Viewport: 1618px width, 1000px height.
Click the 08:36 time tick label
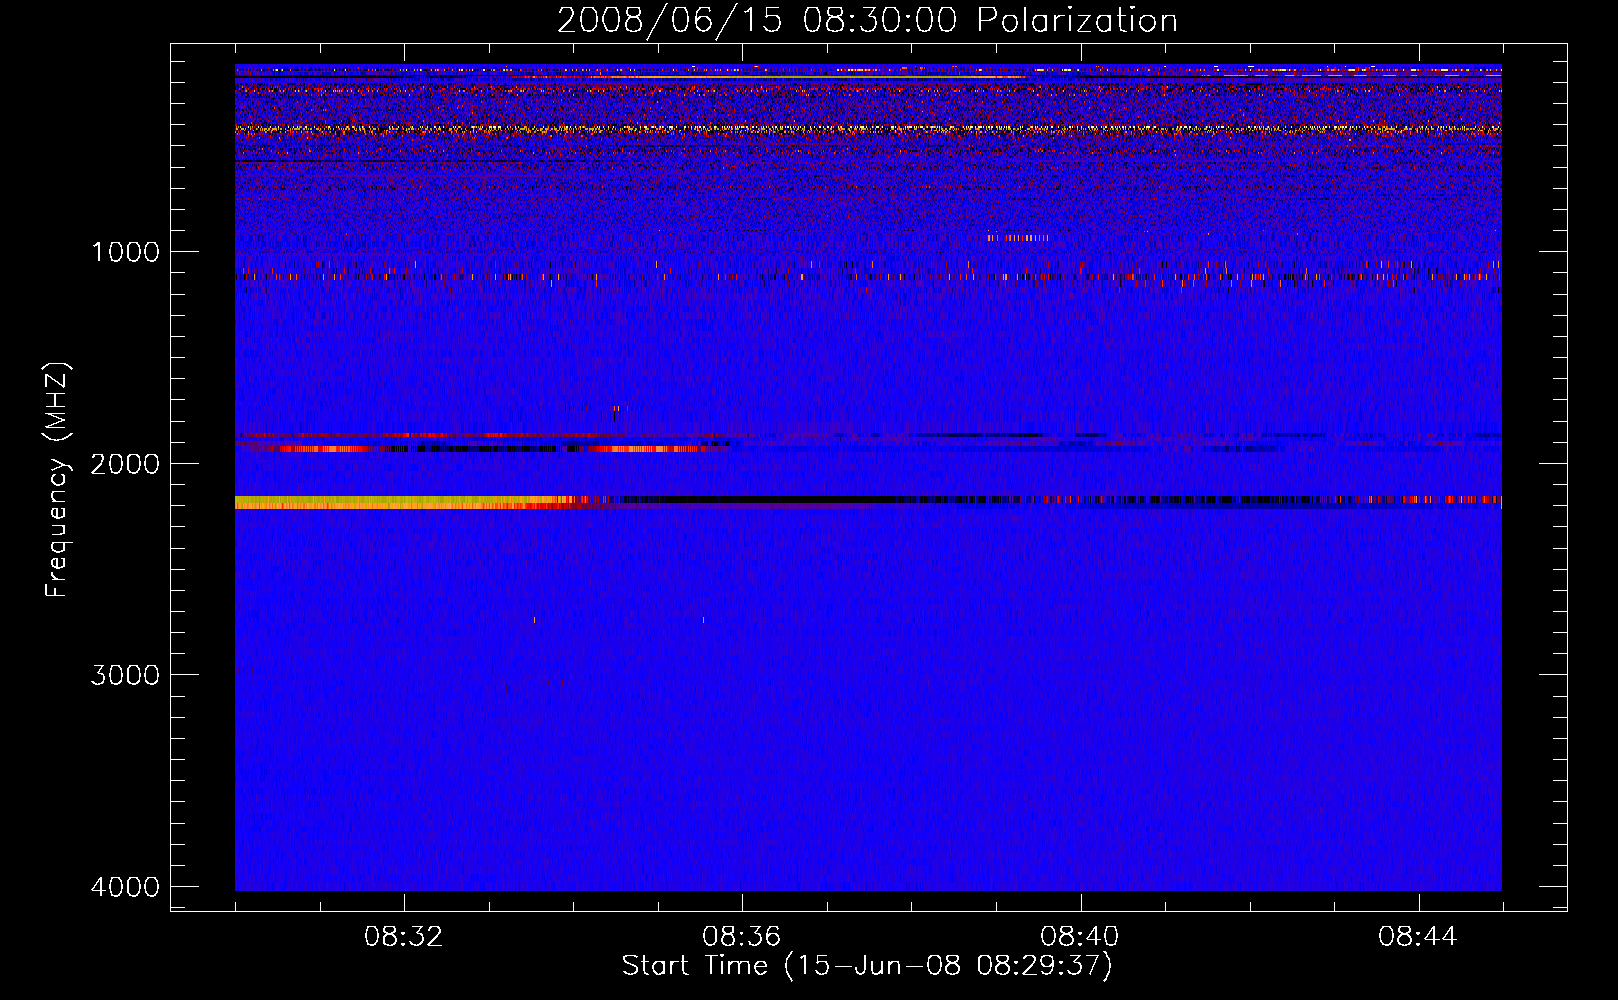pyautogui.click(x=742, y=937)
